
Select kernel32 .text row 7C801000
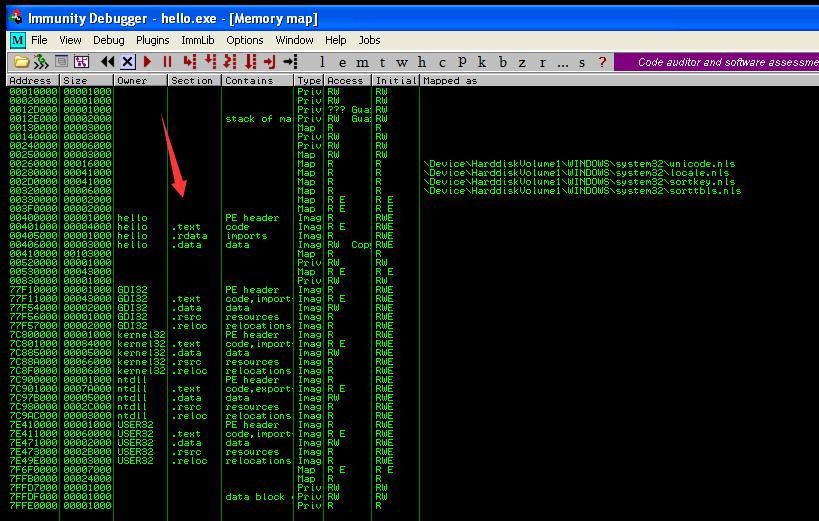[x=413, y=344]
